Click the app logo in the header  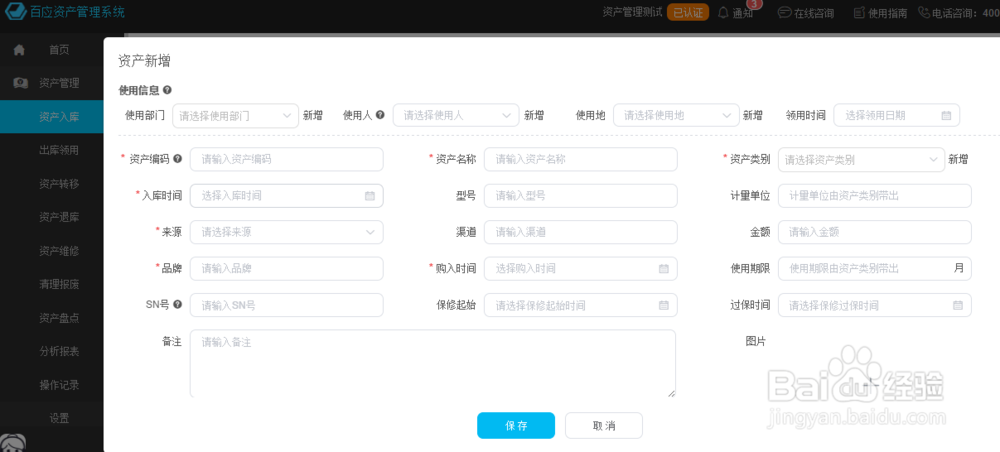point(16,11)
